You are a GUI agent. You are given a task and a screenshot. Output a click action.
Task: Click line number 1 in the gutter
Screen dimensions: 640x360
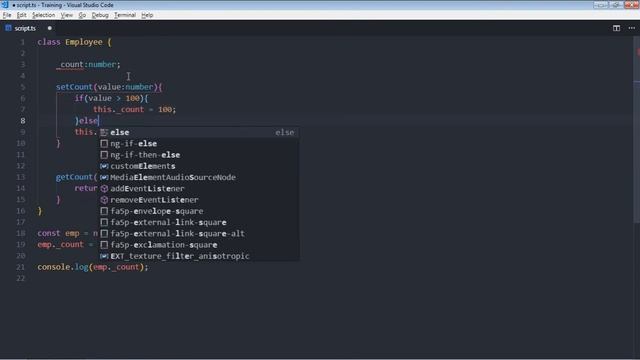(x=22, y=42)
